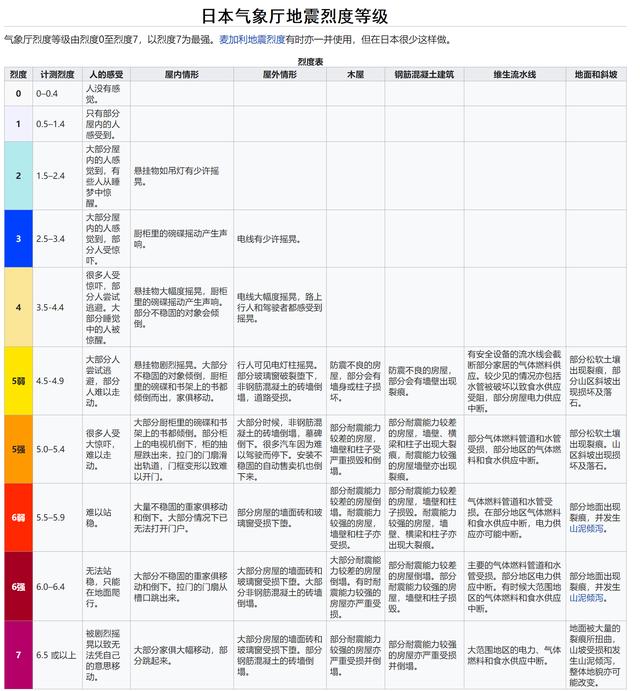Open 山泥倾泻 link in the 6强 row
The height and width of the screenshot is (691, 640).
click(586, 598)
